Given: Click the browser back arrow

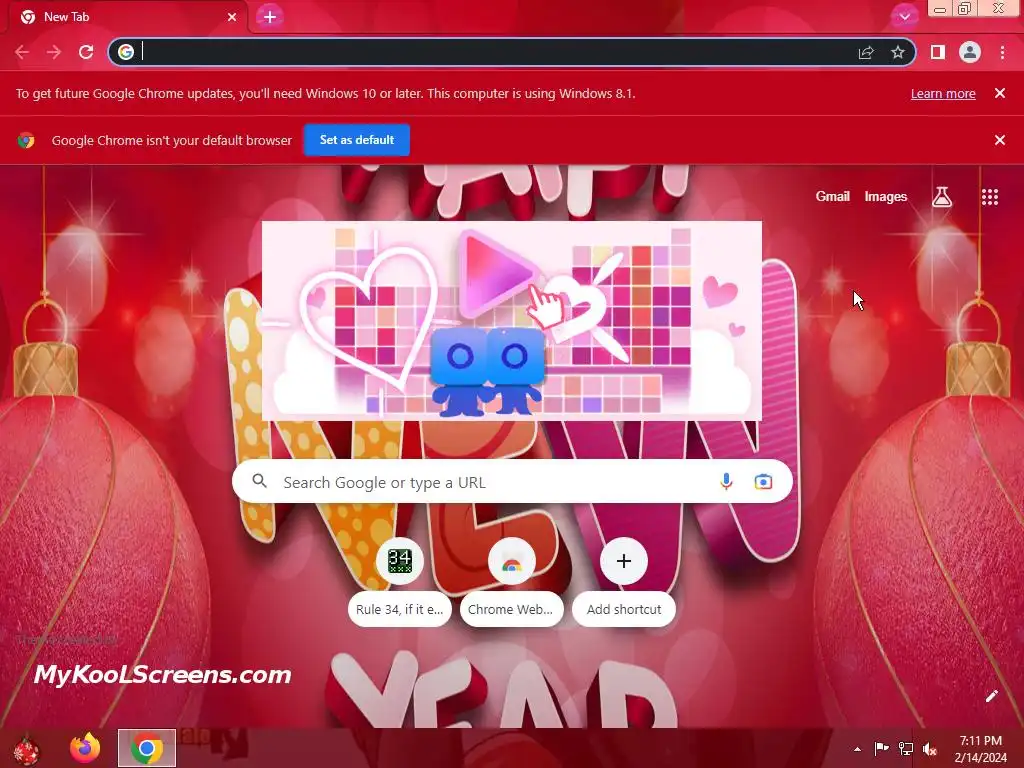Looking at the screenshot, I should click(x=22, y=52).
